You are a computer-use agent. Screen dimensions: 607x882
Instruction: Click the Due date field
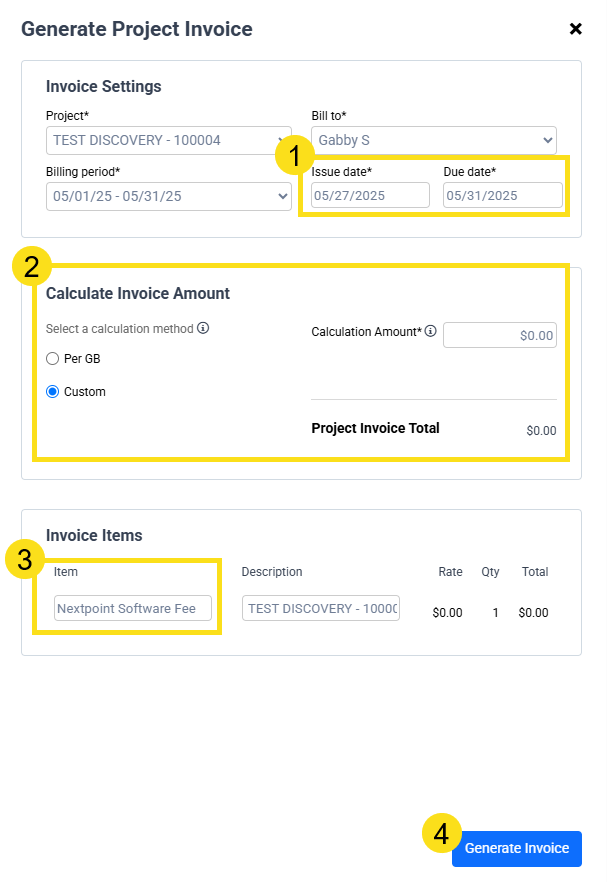point(502,195)
